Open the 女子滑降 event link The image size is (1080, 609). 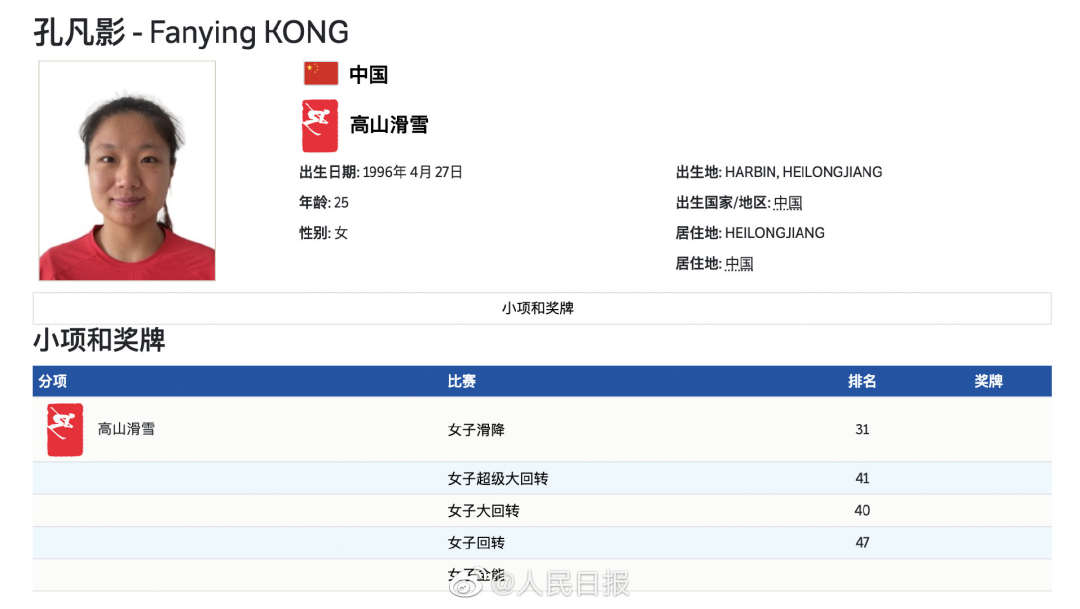pos(476,430)
